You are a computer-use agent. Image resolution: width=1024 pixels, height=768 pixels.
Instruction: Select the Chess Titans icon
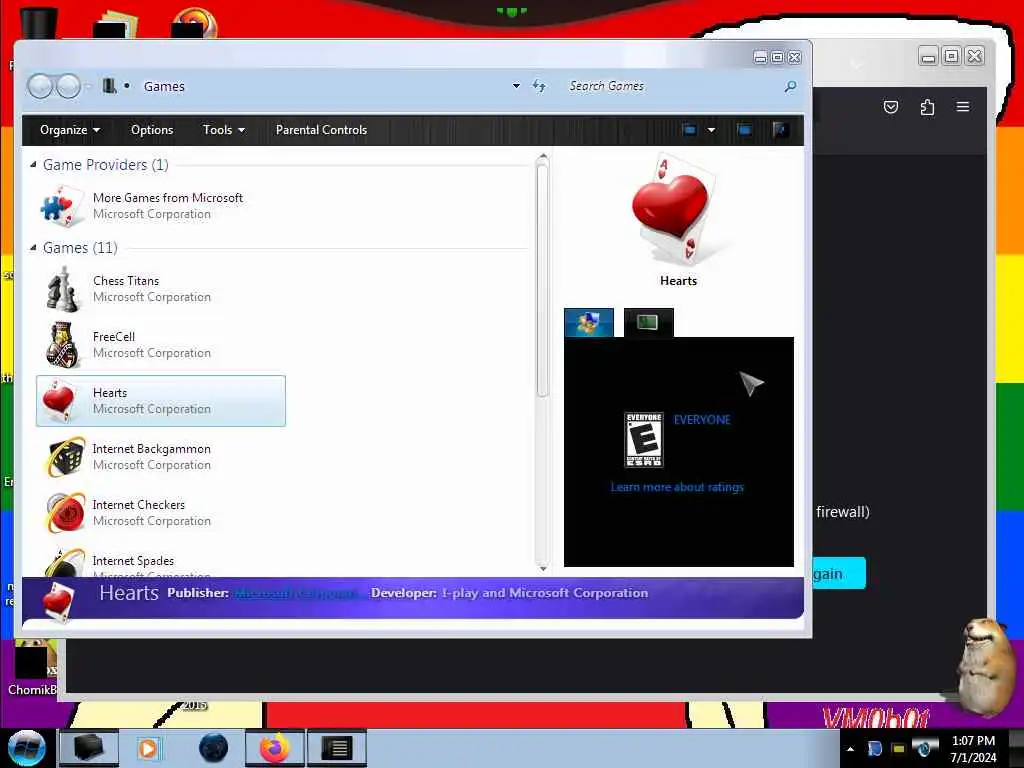[63, 289]
